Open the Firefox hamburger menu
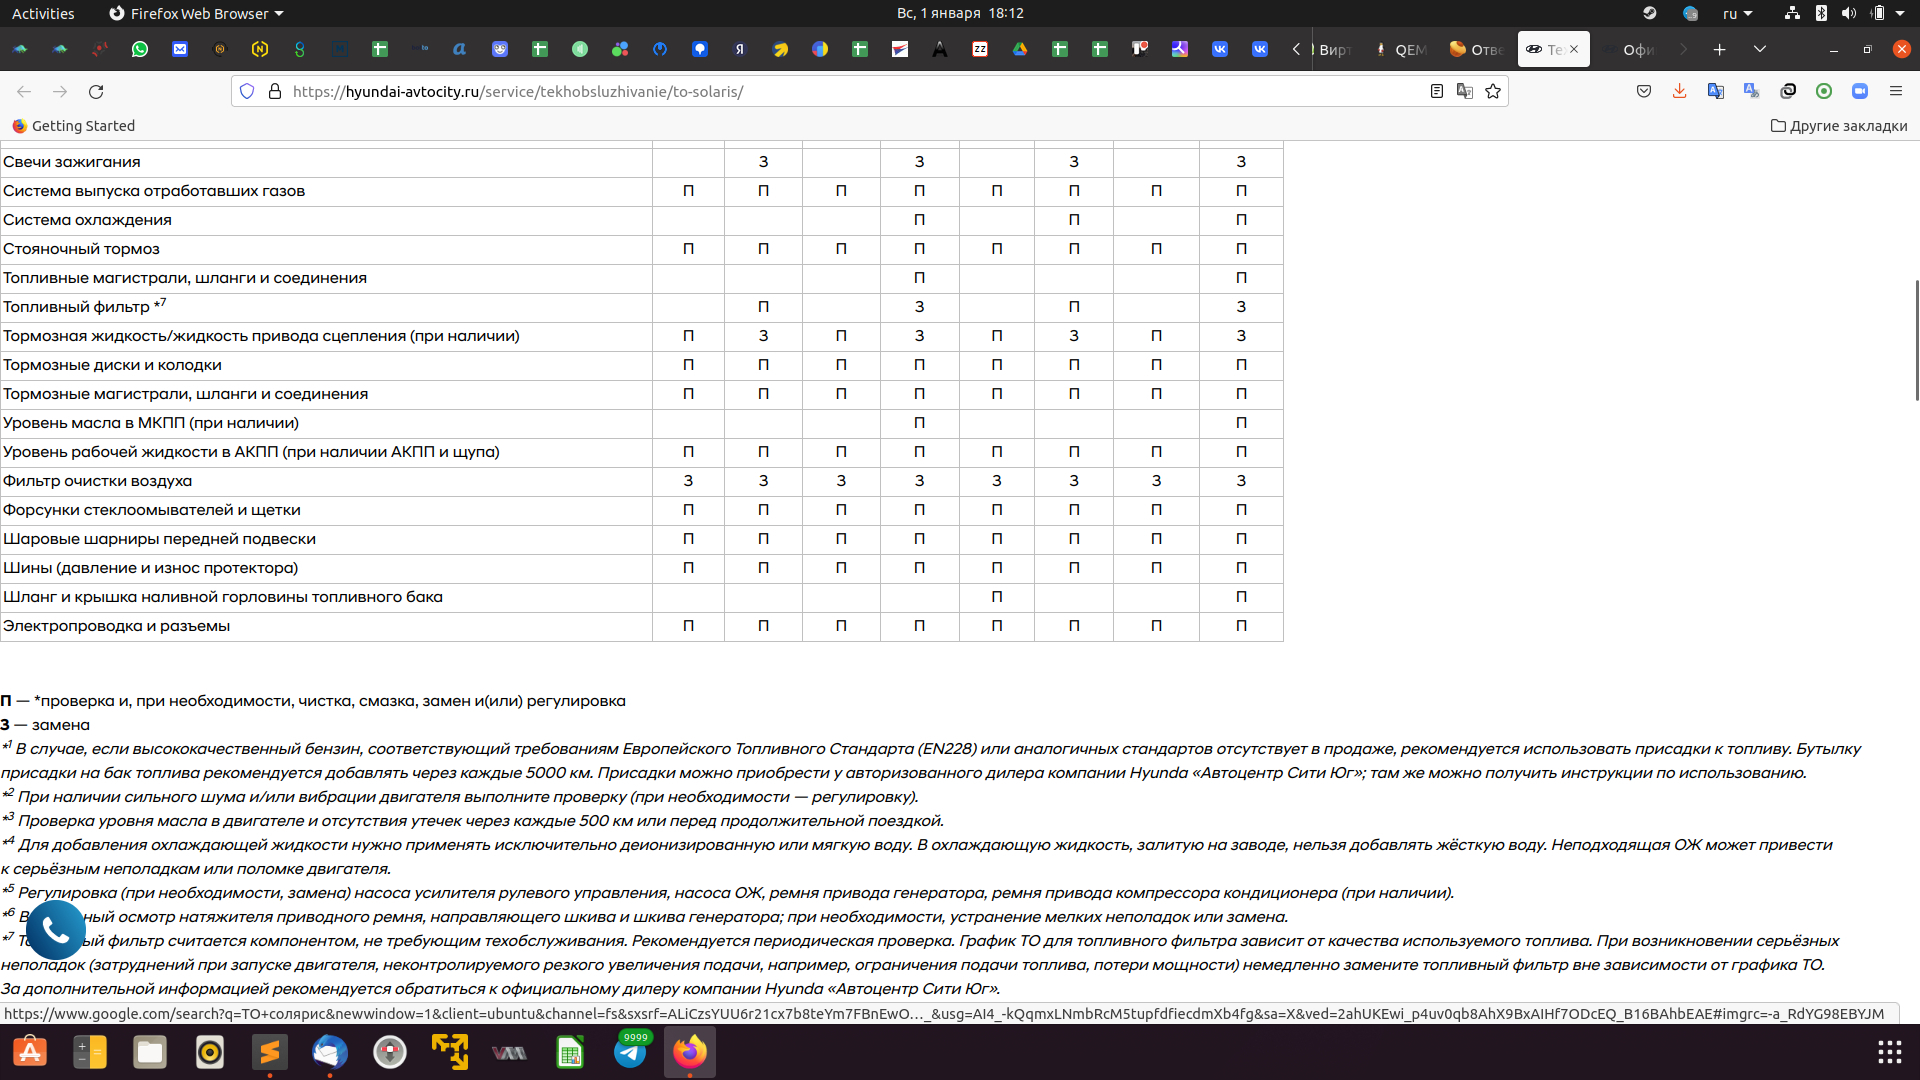This screenshot has width=1920, height=1080. click(x=1896, y=91)
